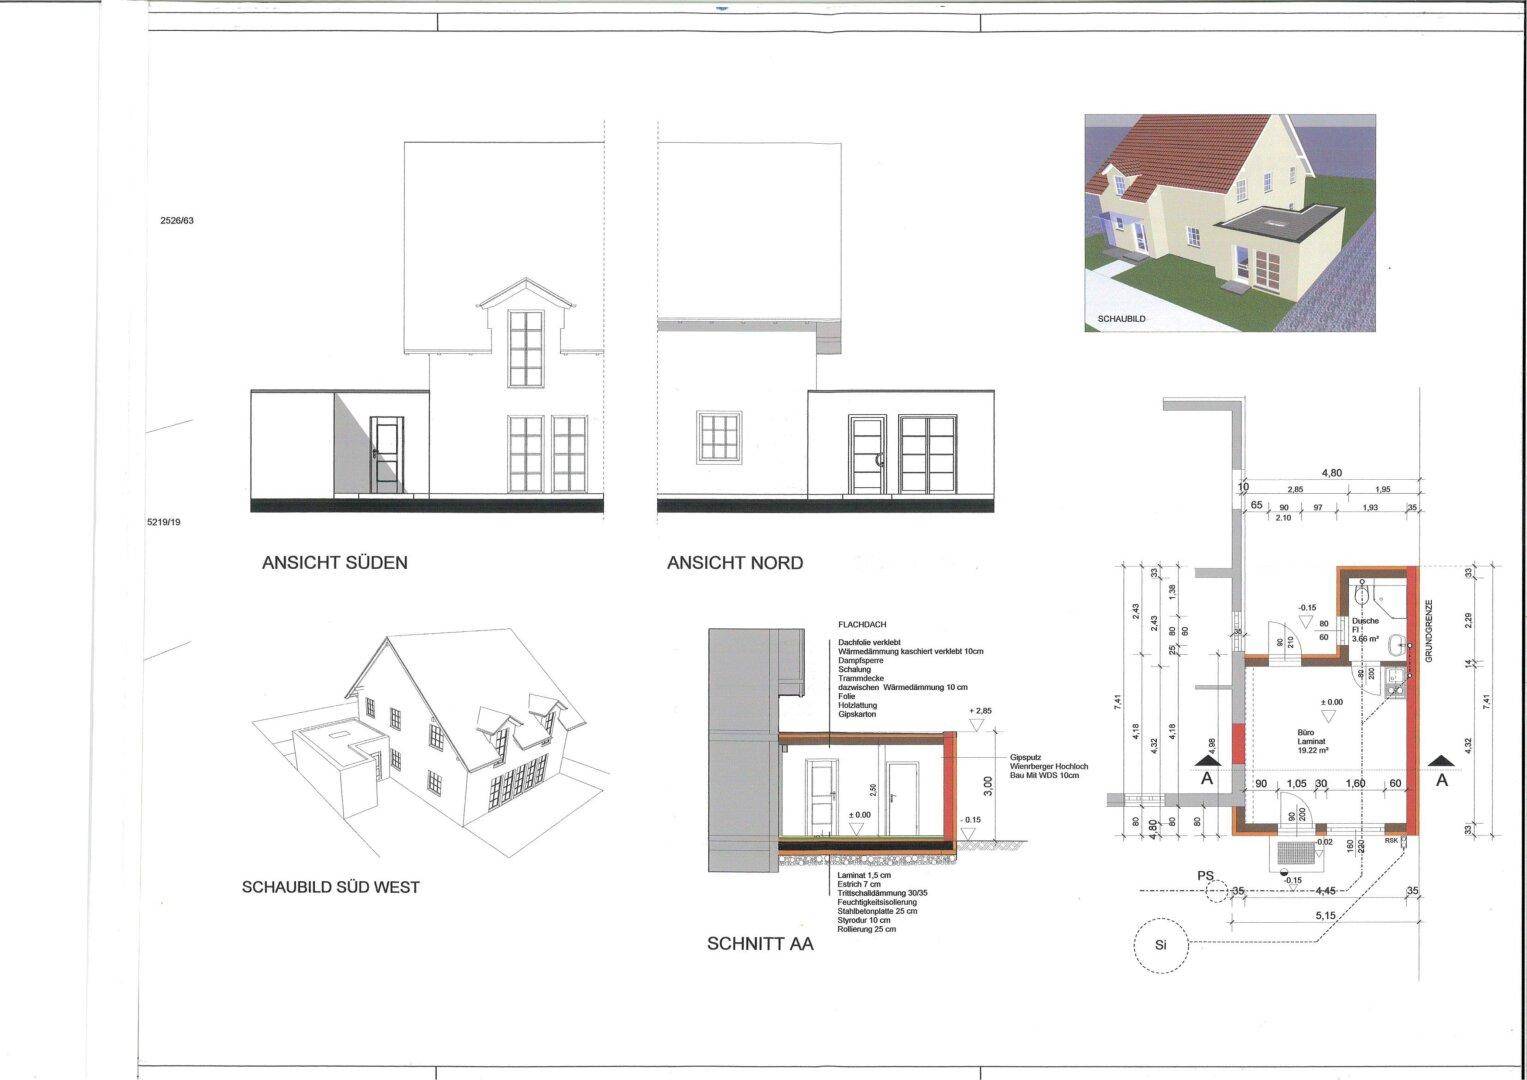
Task: Click the 'Dampfsperre' layer note
Action: [x=861, y=660]
